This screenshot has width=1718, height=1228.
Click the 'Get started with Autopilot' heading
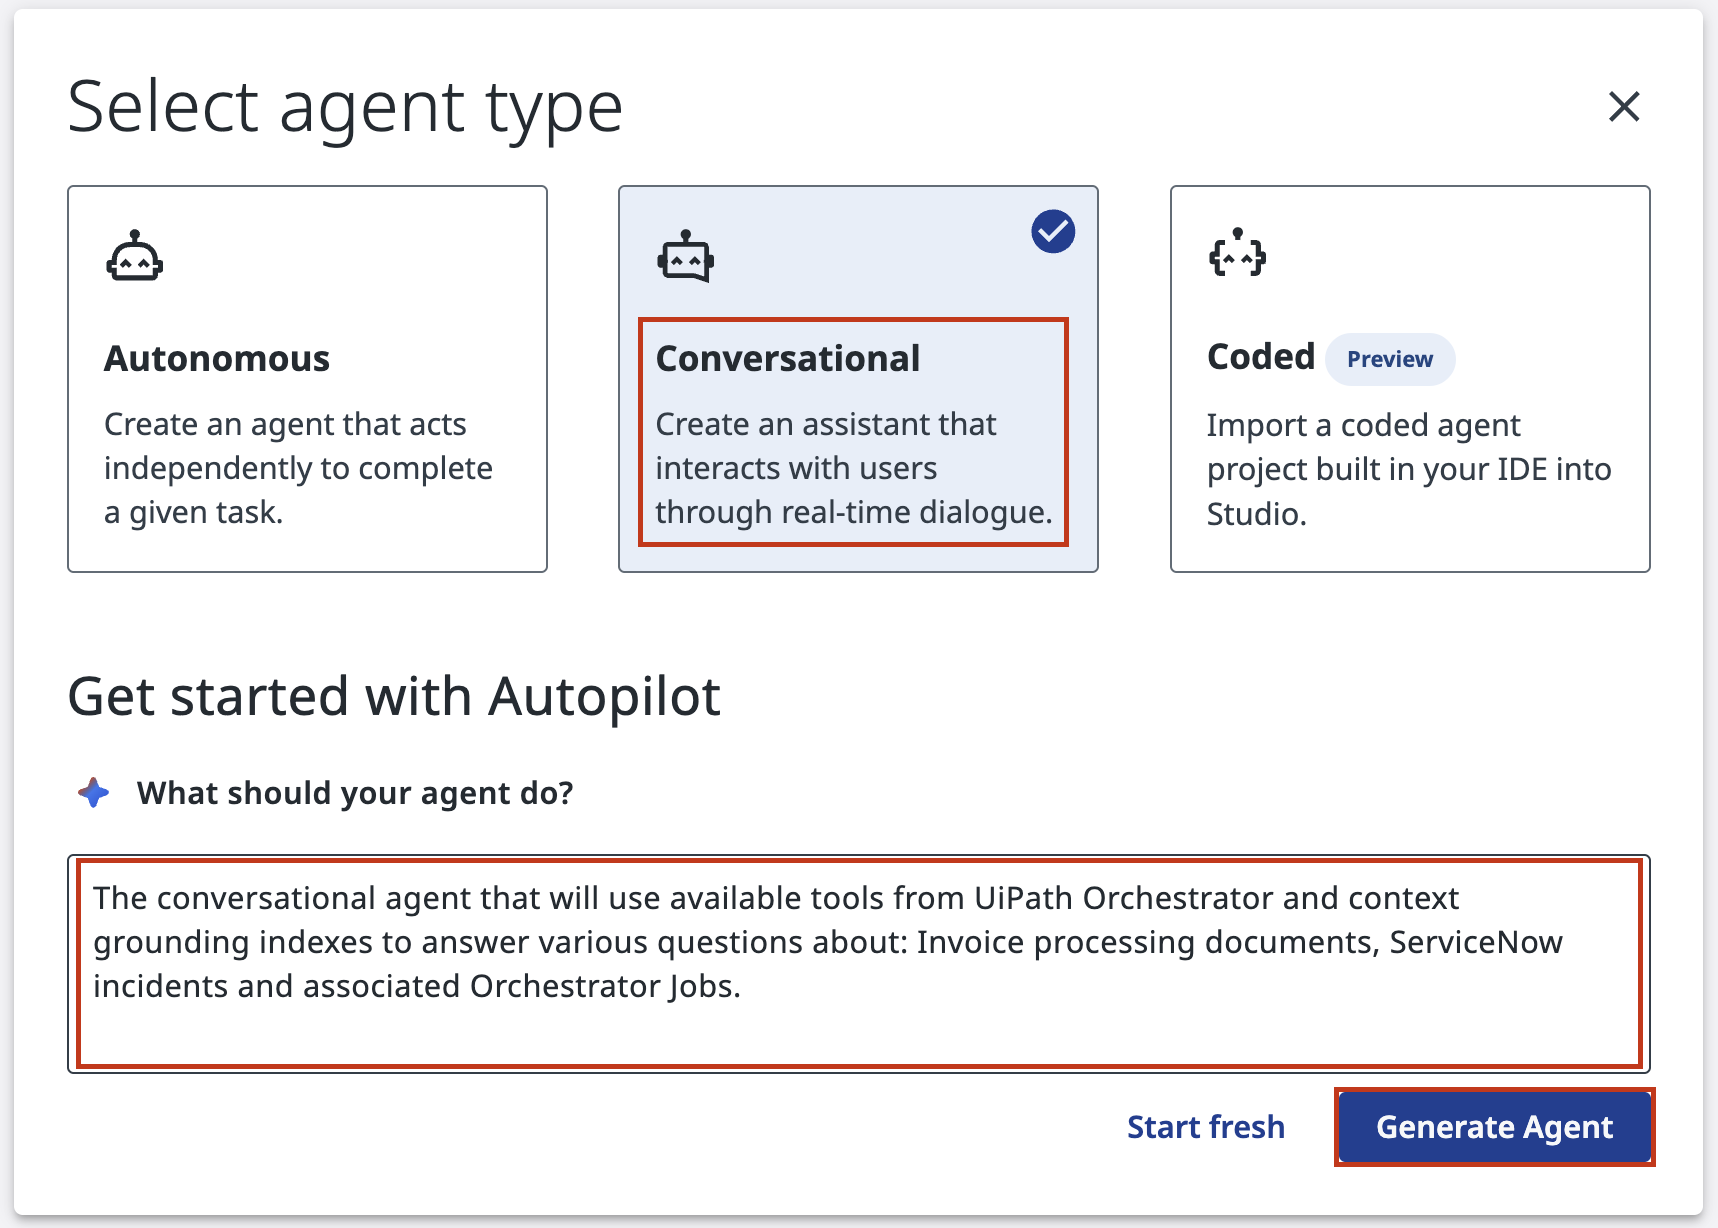[x=394, y=697]
